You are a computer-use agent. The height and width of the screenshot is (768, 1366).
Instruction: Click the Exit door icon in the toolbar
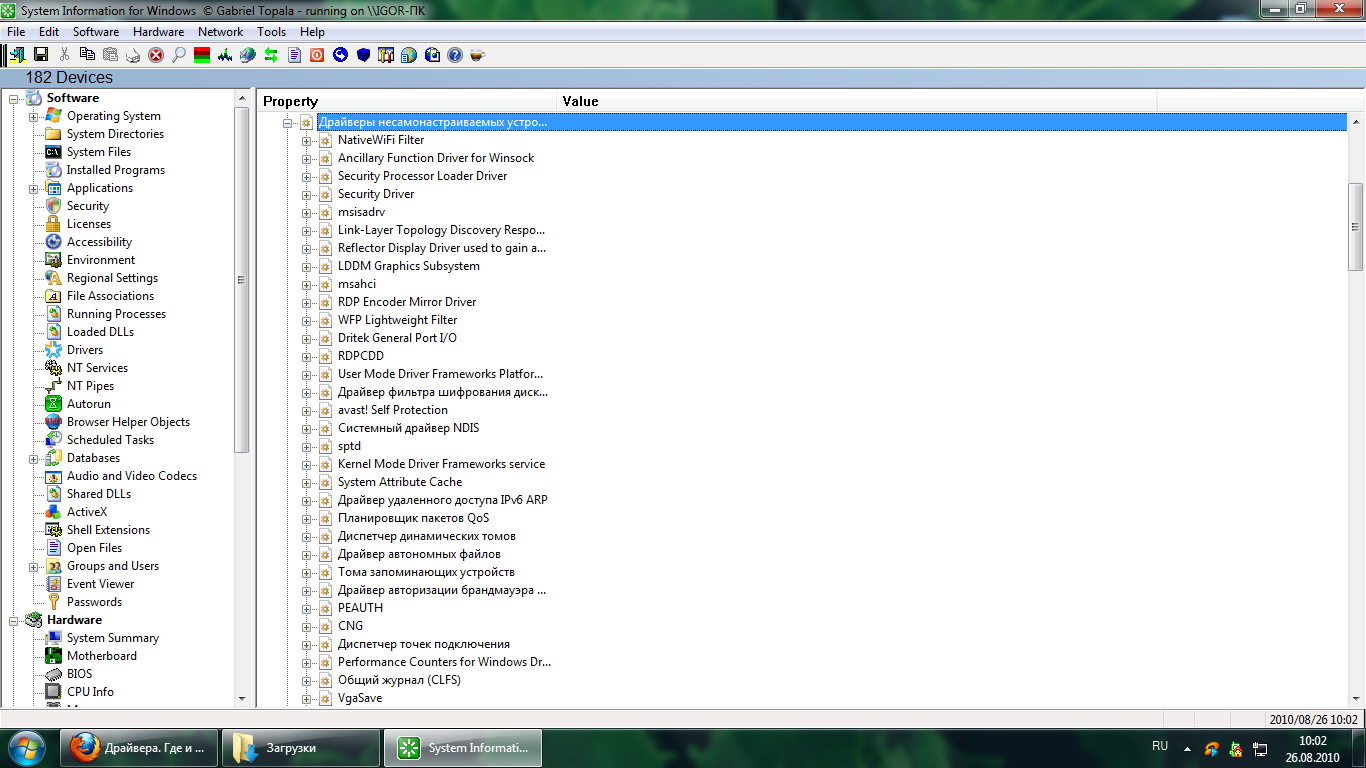pyautogui.click(x=18, y=55)
